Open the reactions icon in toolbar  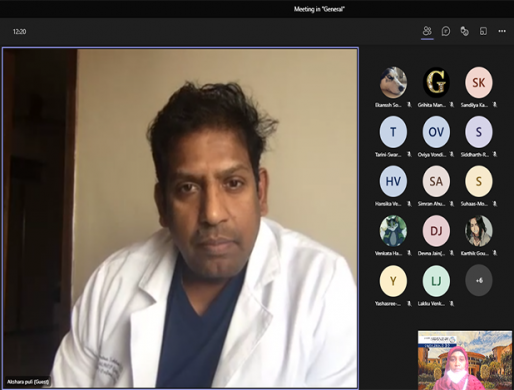coord(464,31)
